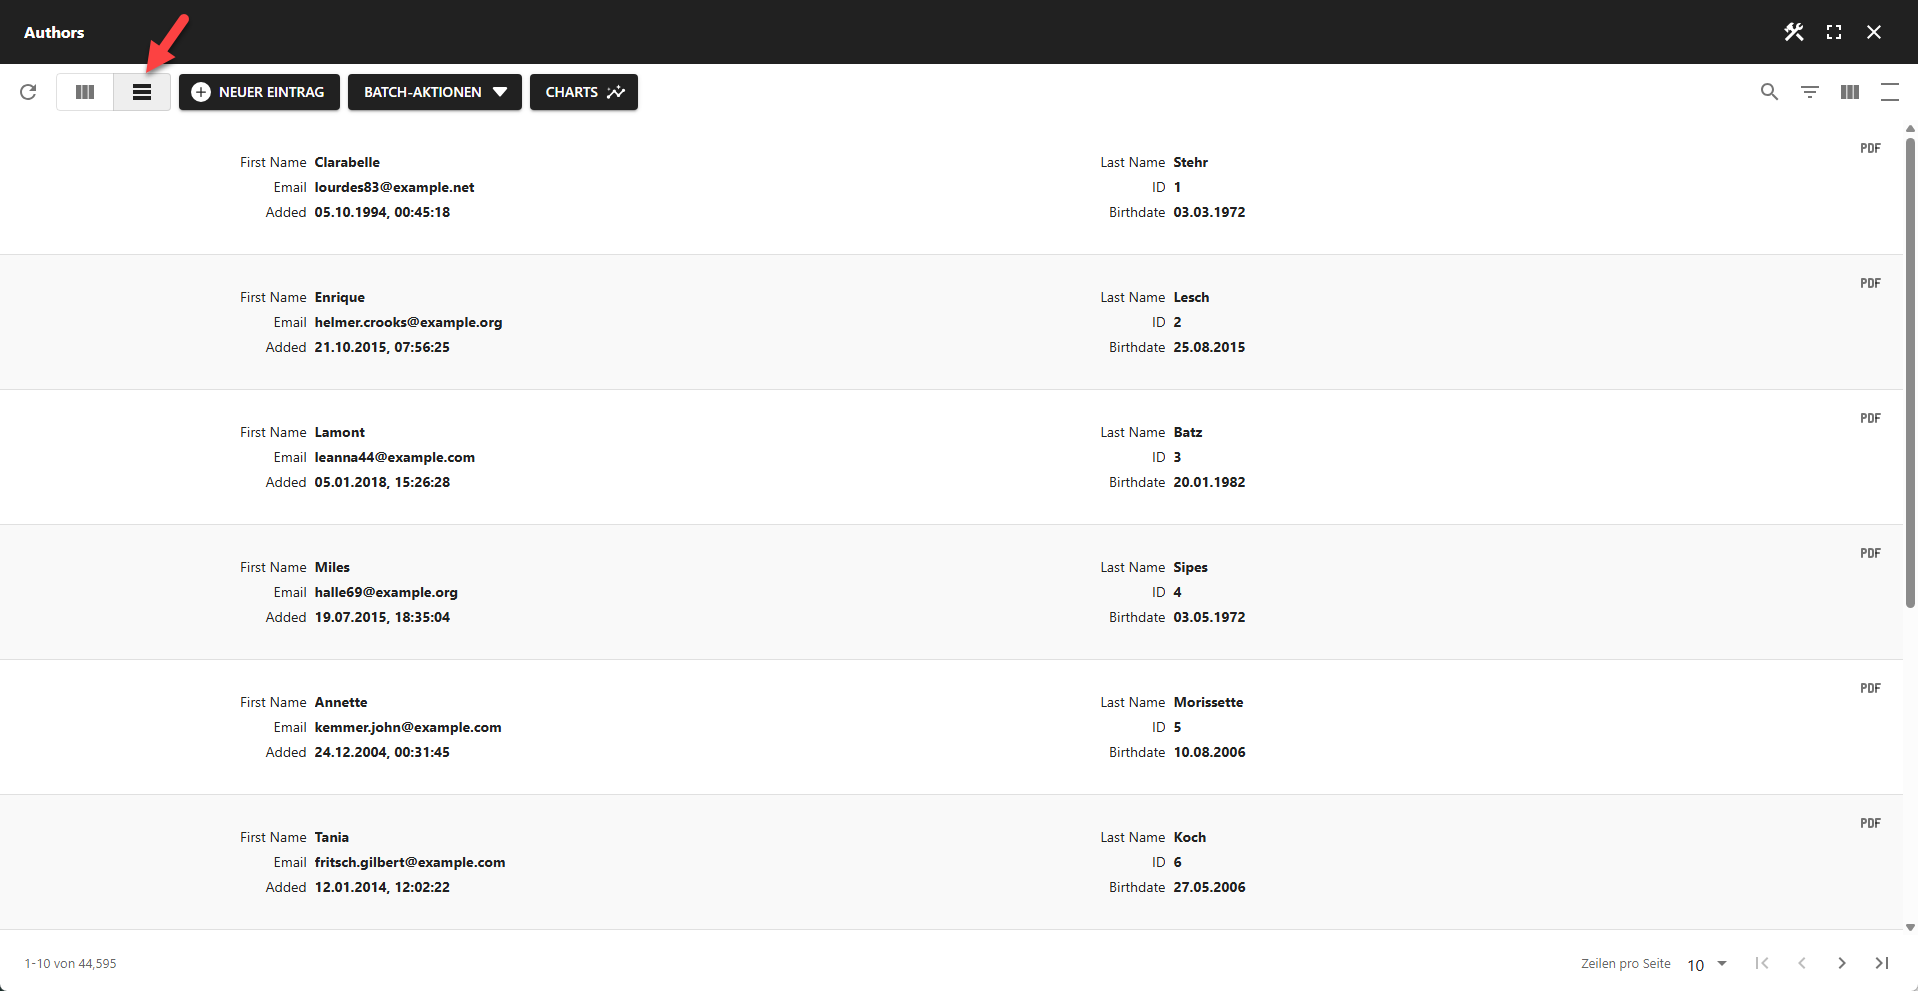Image resolution: width=1918 pixels, height=991 pixels.
Task: Open the Zeilen pro Seite dropdown
Action: 1705,963
